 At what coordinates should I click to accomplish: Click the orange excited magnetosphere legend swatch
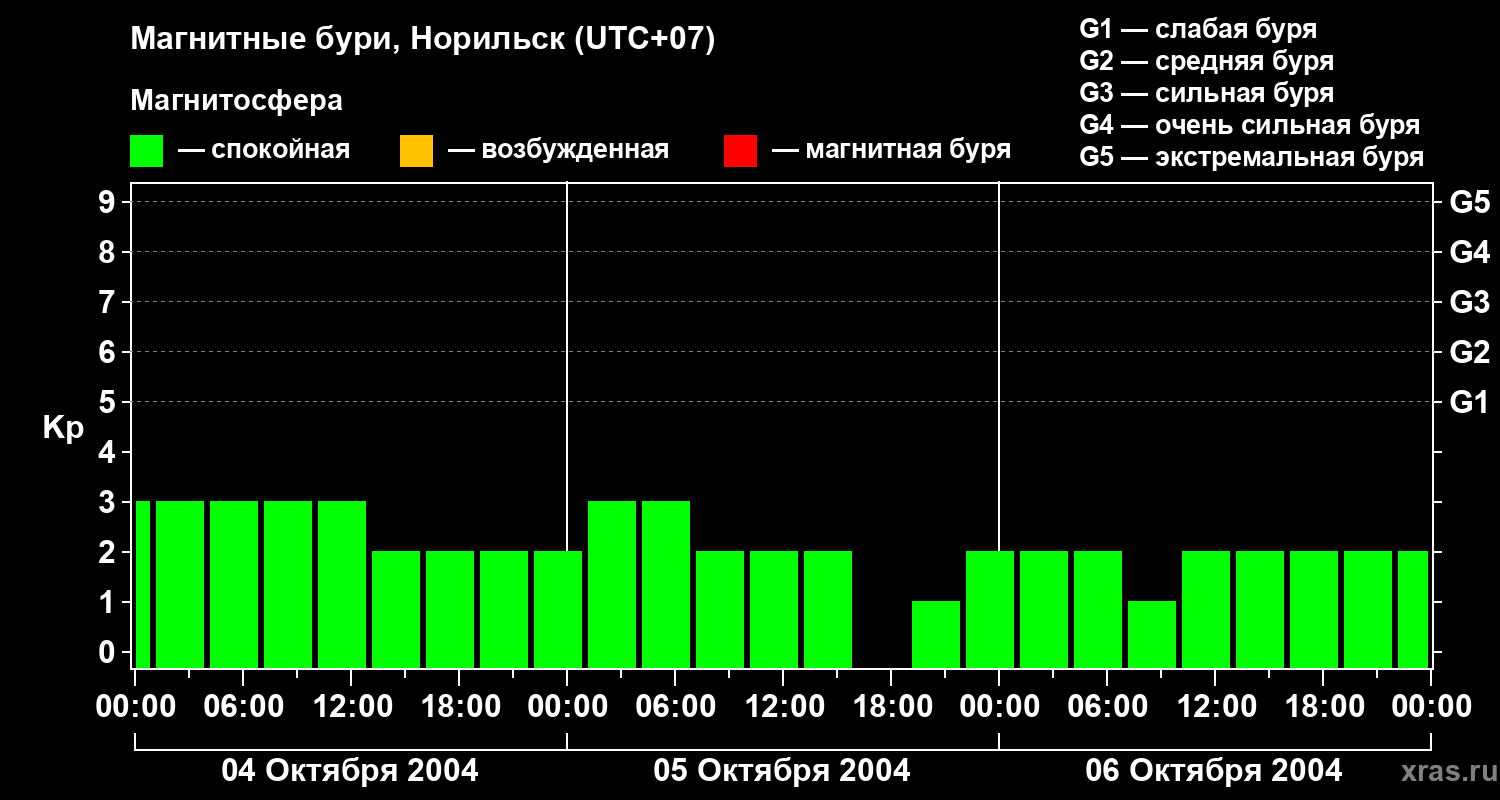pyautogui.click(x=416, y=151)
